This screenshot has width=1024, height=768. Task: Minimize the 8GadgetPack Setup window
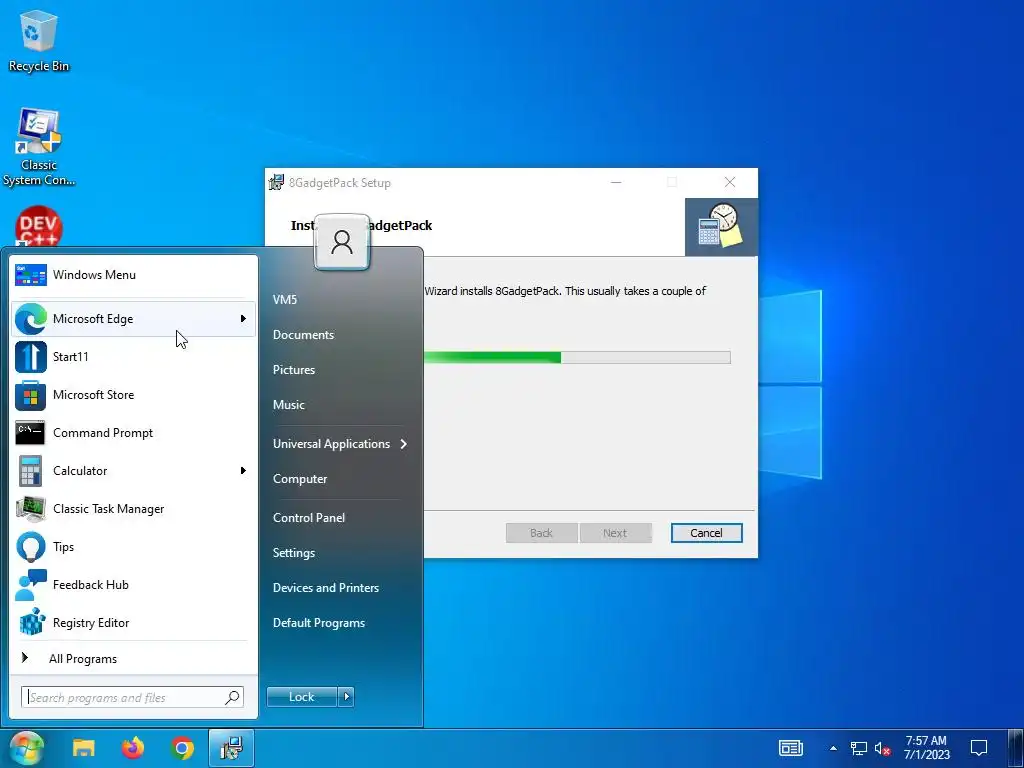click(616, 183)
